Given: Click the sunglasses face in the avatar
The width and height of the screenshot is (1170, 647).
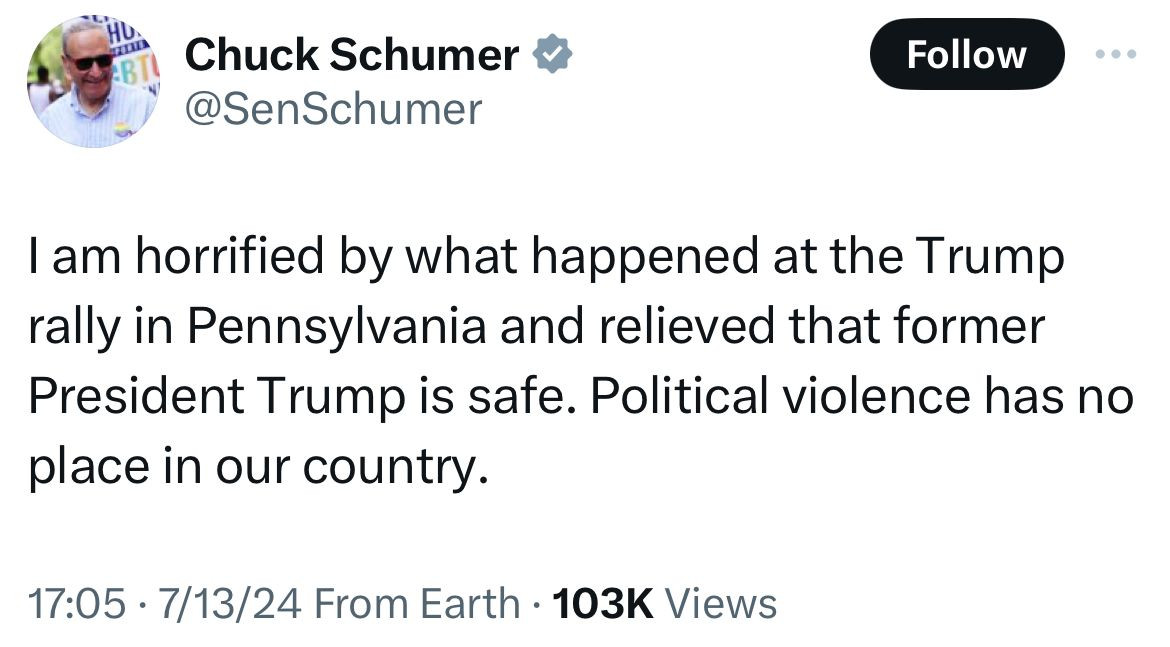Looking at the screenshot, I should pos(92,60).
